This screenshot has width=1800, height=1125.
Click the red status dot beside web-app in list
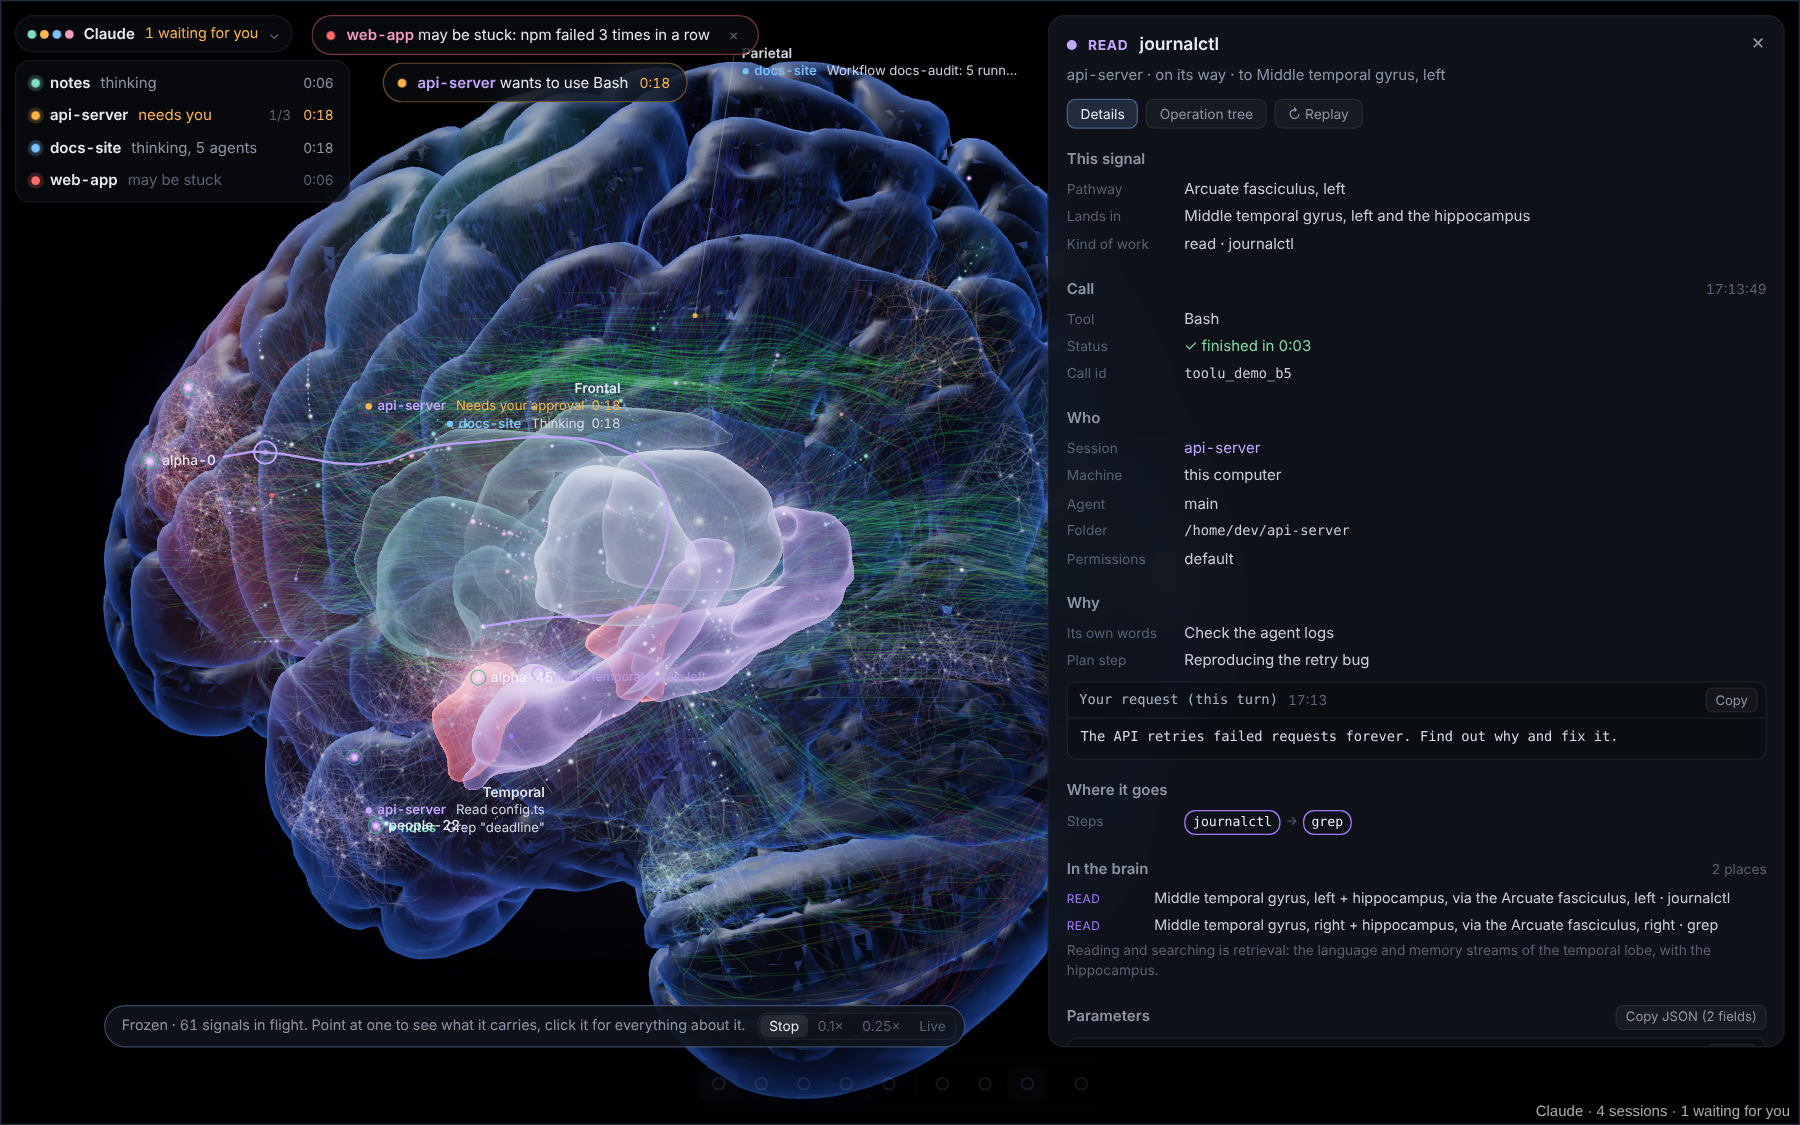tap(36, 180)
